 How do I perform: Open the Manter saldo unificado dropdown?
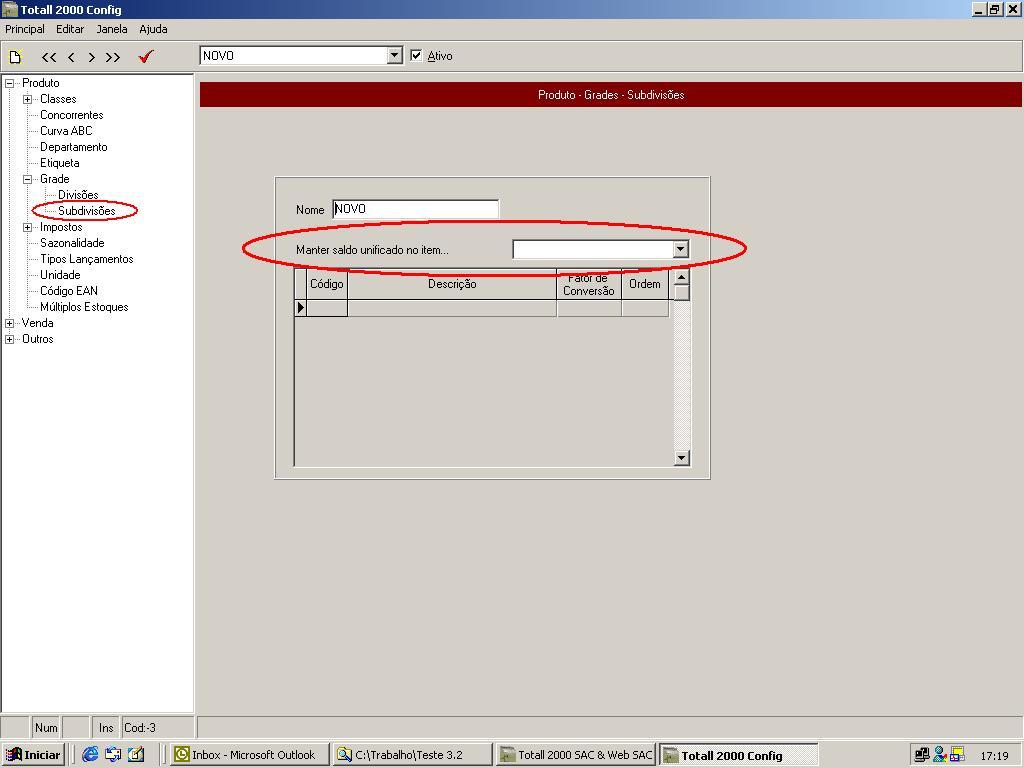[x=680, y=249]
